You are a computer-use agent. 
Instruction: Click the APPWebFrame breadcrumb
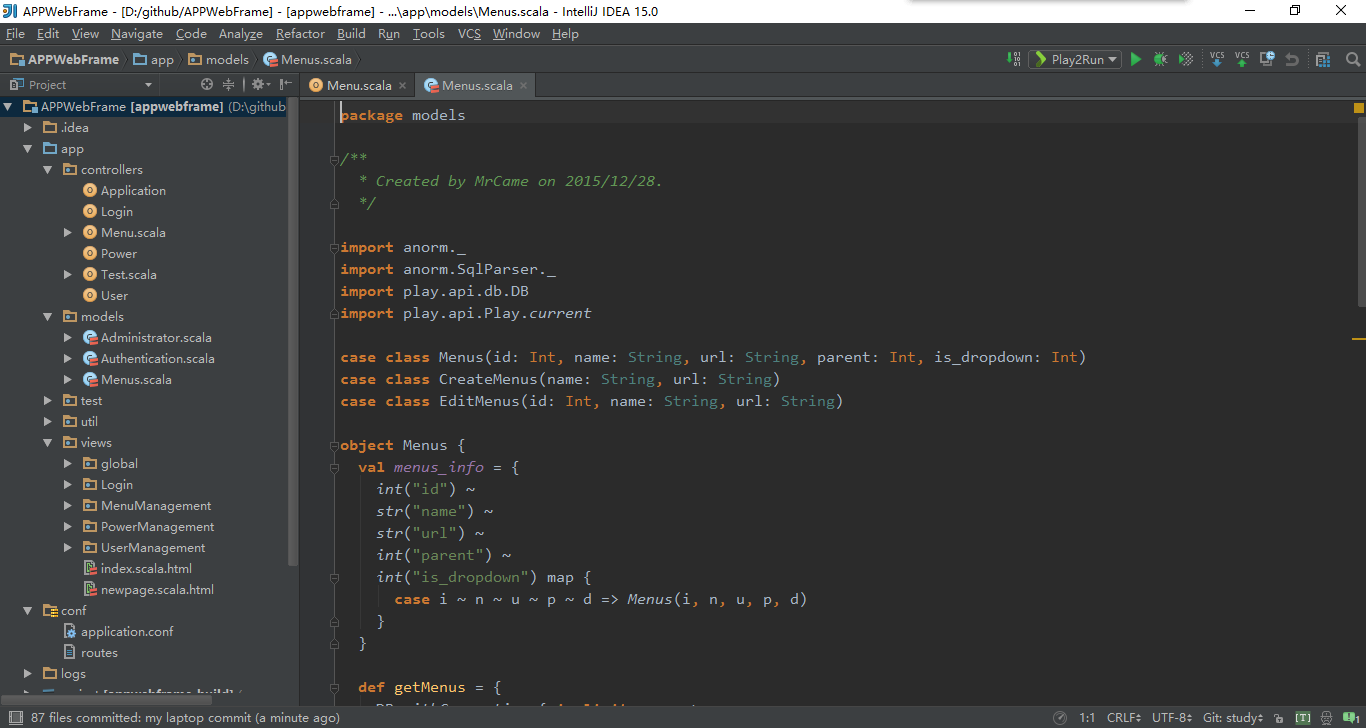[x=65, y=60]
